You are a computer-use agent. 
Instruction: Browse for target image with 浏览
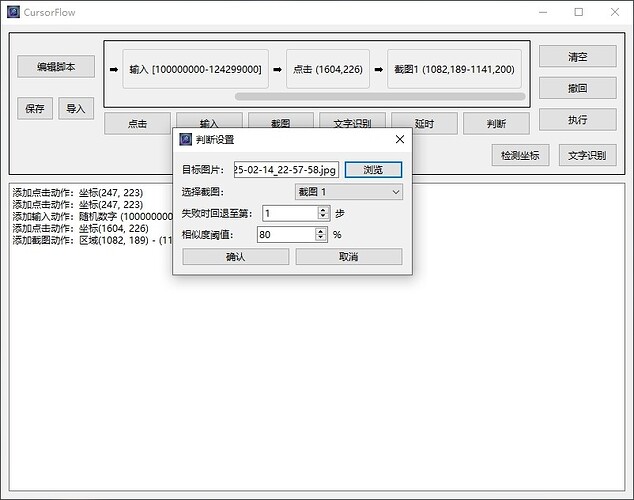pyautogui.click(x=373, y=170)
